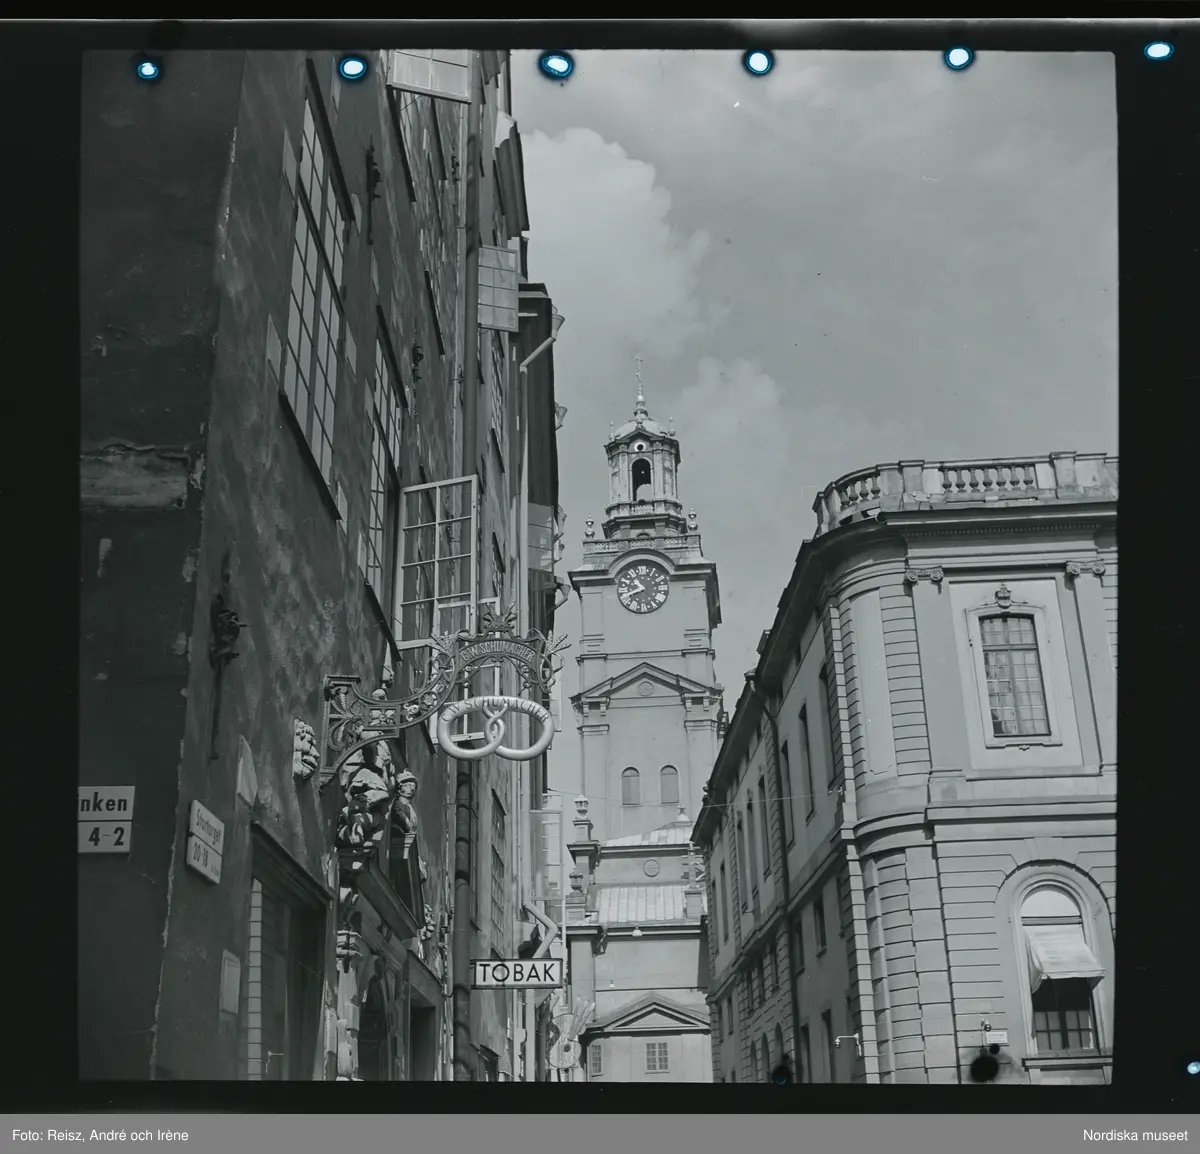Click the TOBAK shop sign
Viewport: 1200px width, 1154px height.
pyautogui.click(x=518, y=972)
